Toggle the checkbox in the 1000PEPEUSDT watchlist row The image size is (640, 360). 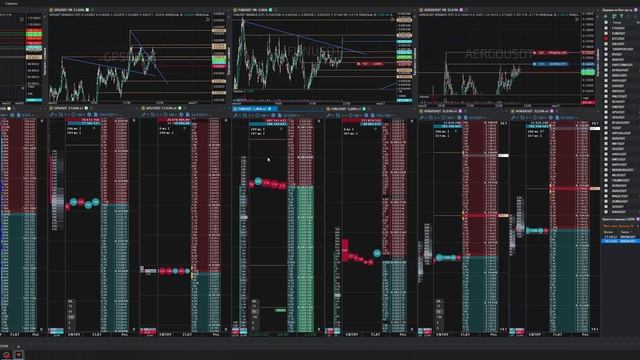pyautogui.click(x=606, y=49)
